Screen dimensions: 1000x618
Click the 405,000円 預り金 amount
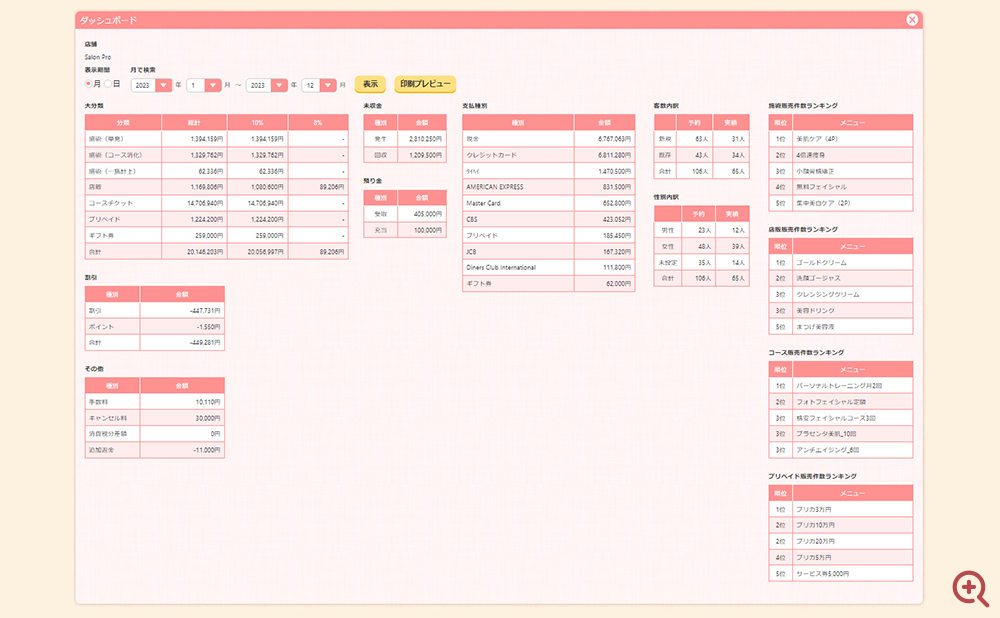pos(427,214)
